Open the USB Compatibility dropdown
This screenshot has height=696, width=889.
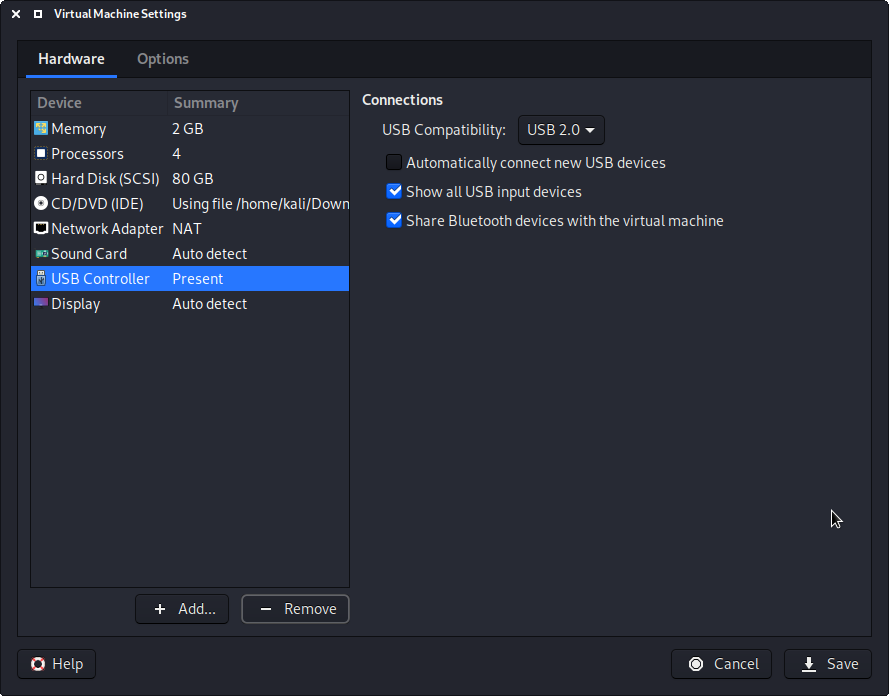click(x=561, y=130)
